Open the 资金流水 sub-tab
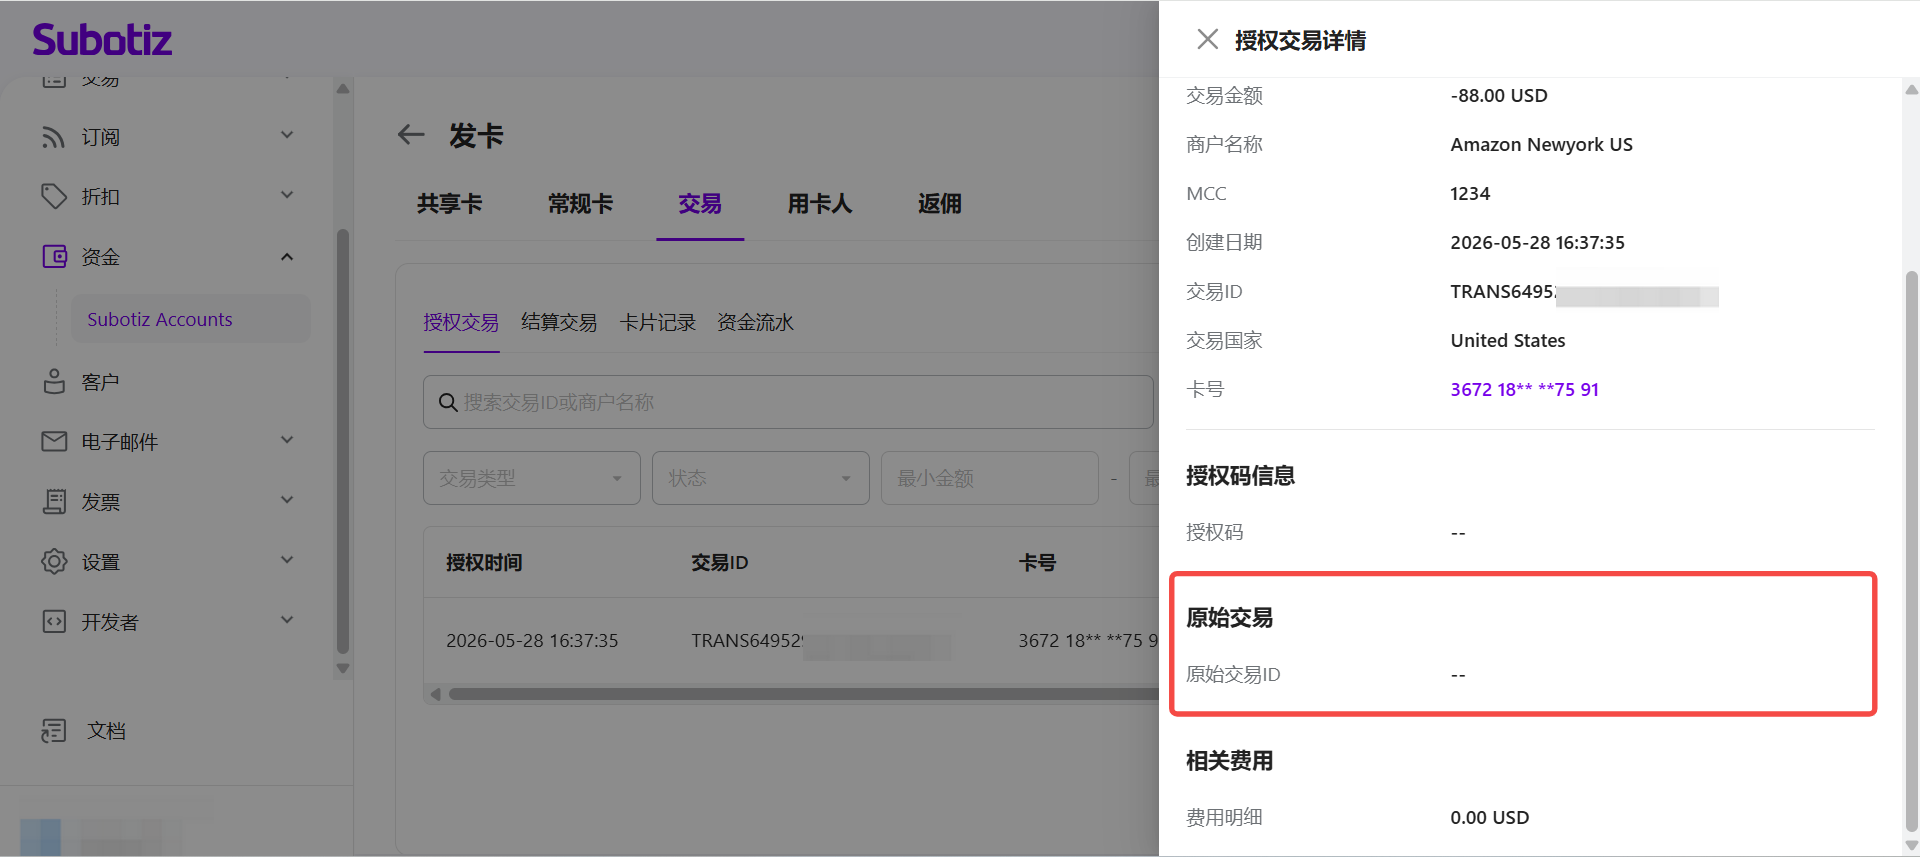Viewport: 1920px width, 857px height. click(756, 322)
